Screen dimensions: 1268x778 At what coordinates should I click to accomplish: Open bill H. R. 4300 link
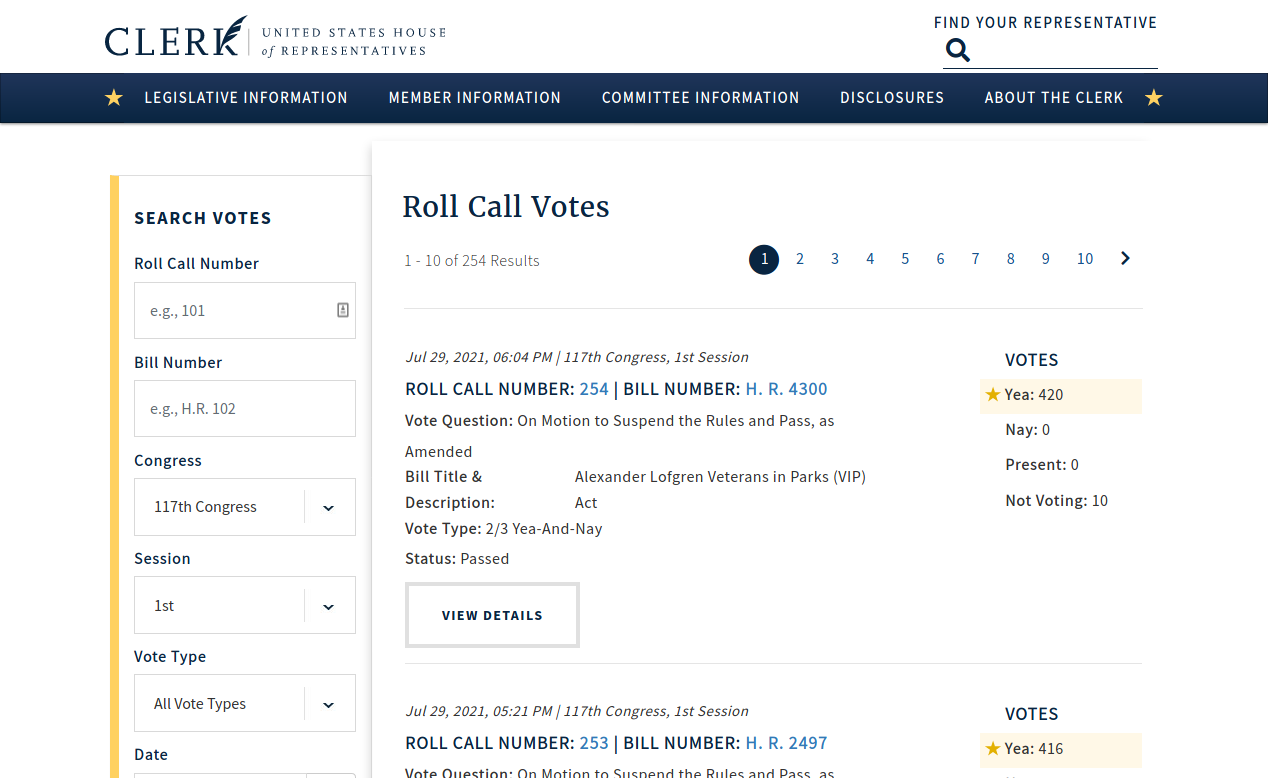coord(787,389)
